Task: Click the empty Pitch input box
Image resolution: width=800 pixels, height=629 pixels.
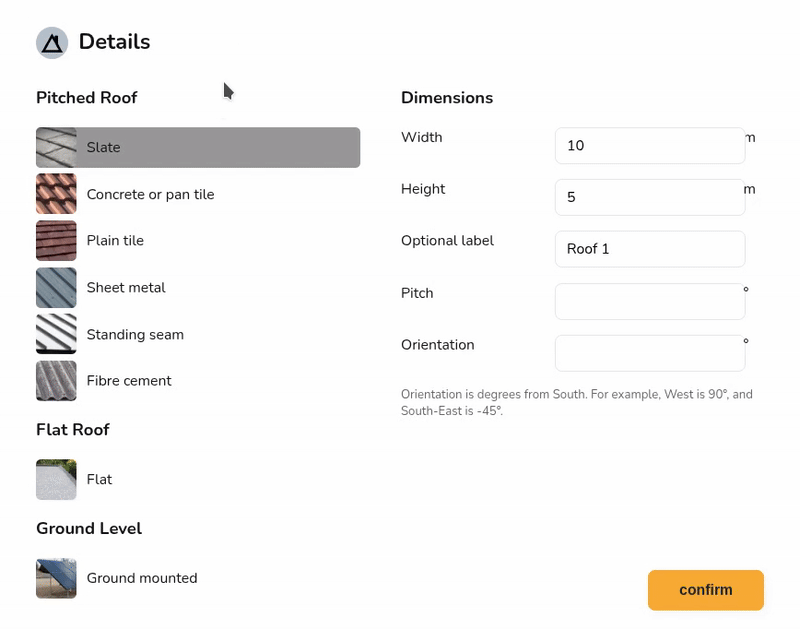Action: (x=649, y=301)
